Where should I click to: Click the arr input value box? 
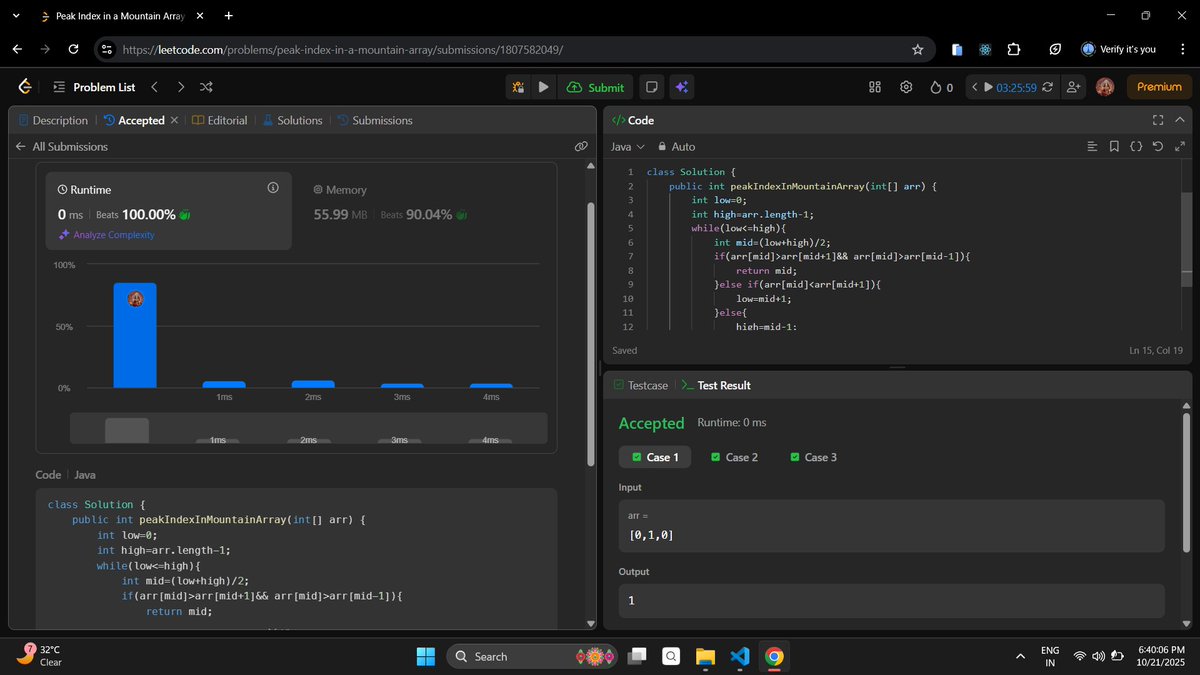(x=892, y=526)
